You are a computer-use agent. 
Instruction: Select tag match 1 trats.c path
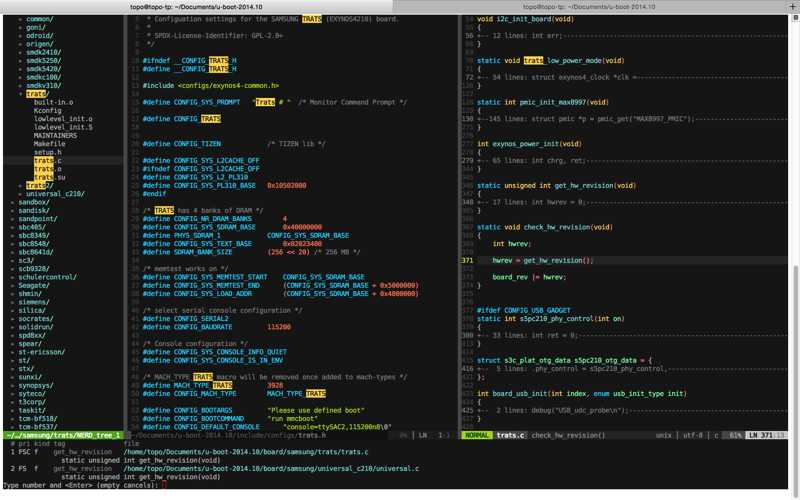[246, 452]
